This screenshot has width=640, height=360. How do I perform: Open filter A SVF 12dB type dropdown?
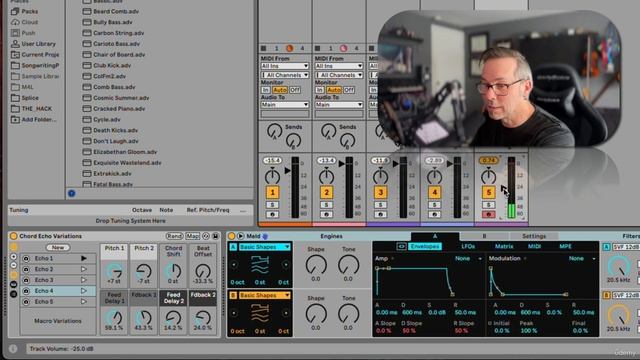625,247
